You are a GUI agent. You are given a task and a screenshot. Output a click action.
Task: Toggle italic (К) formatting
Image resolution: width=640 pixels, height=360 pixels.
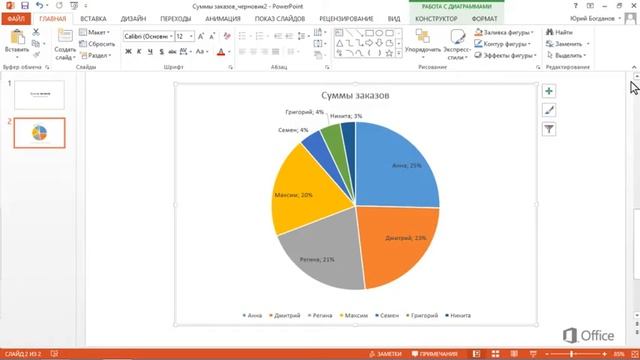139,51
